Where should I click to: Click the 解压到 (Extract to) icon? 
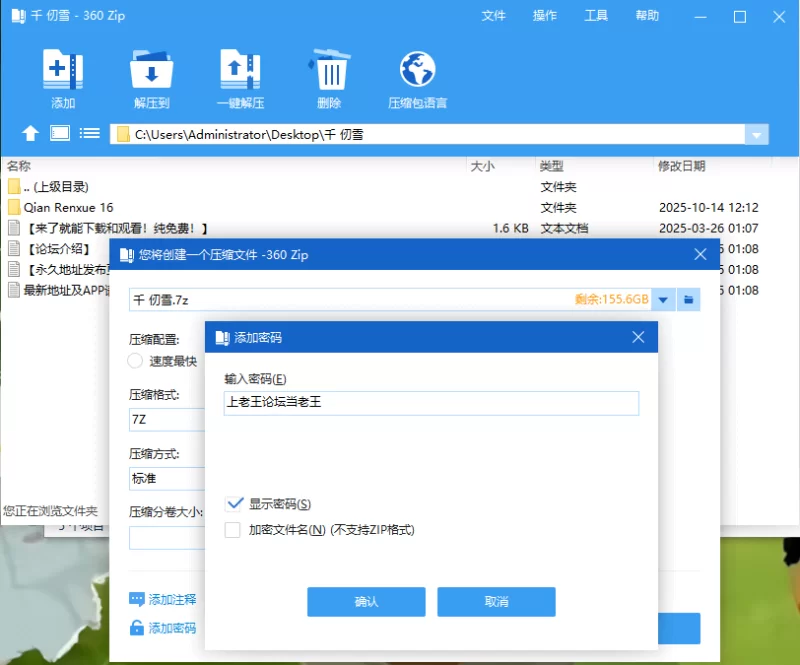(x=152, y=72)
